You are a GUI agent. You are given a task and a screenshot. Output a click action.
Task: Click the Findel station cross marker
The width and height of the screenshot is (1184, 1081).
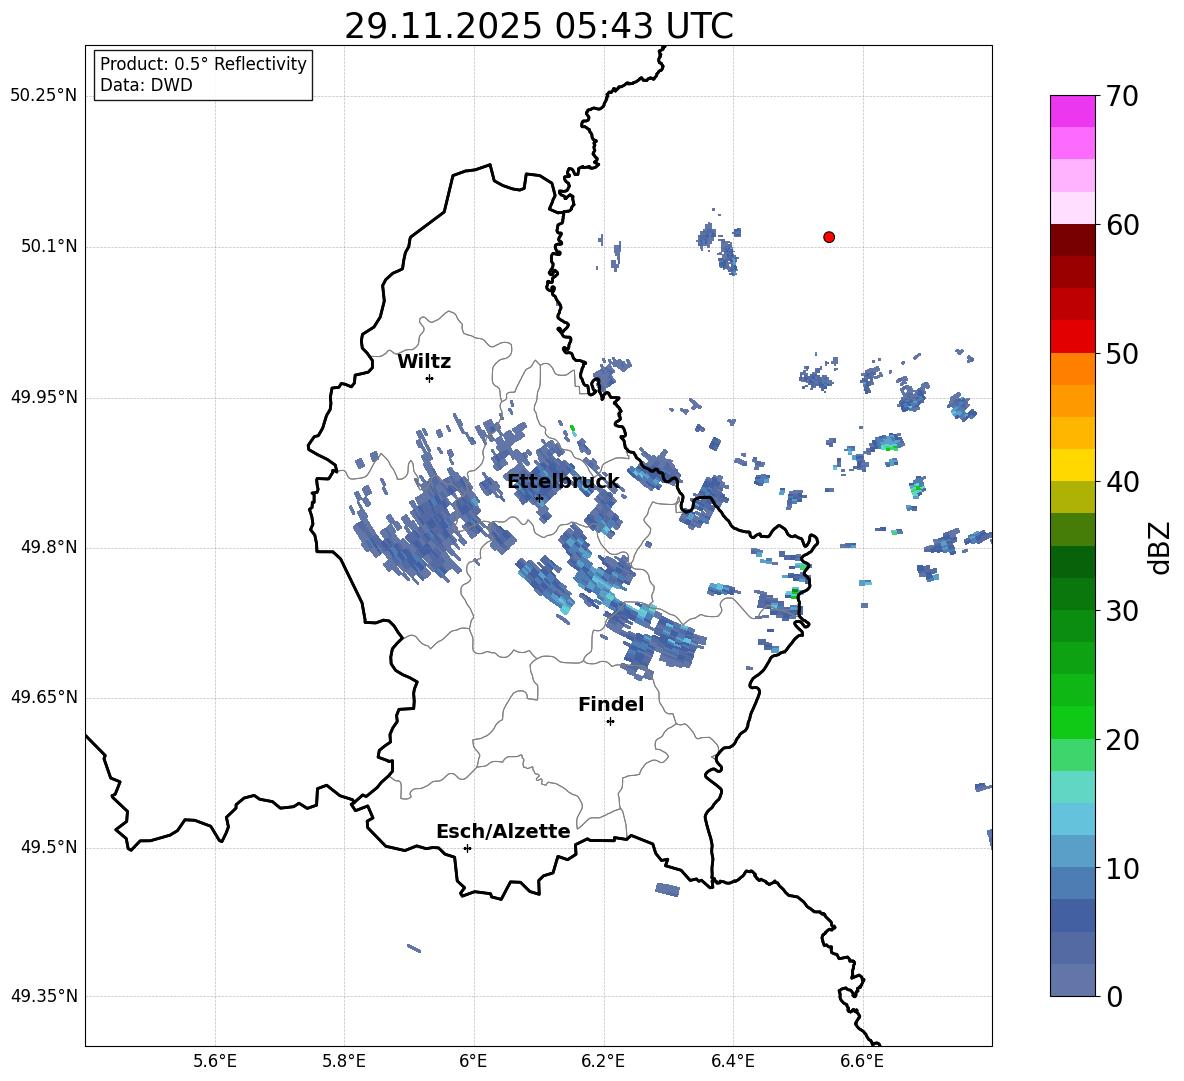click(x=610, y=722)
